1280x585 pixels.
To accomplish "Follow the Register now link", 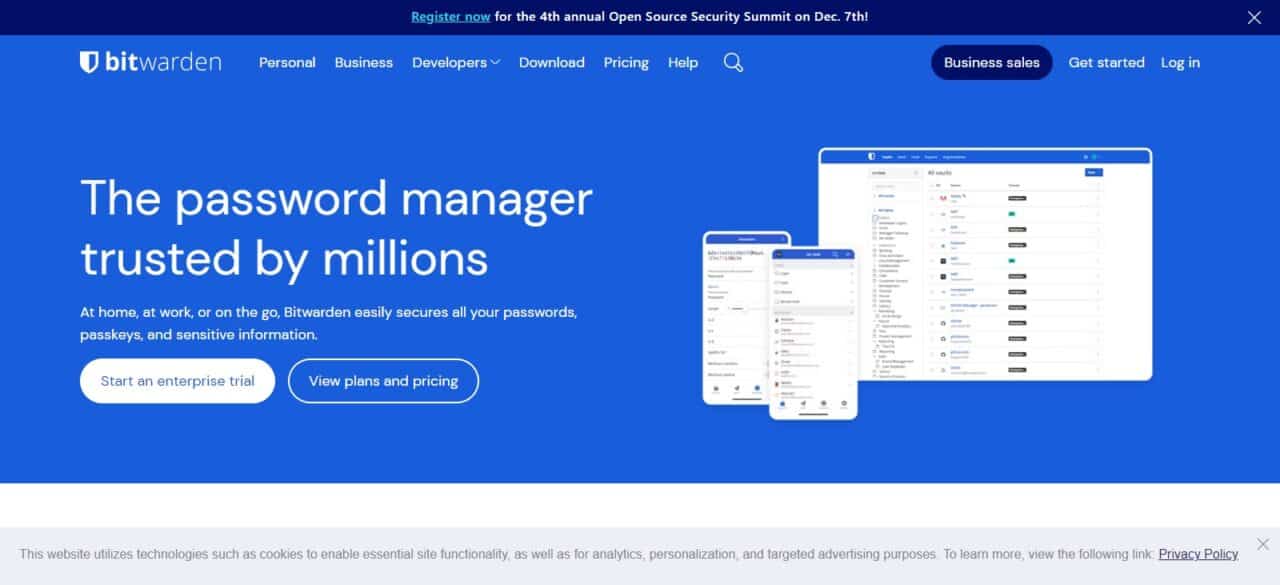I will 451,17.
